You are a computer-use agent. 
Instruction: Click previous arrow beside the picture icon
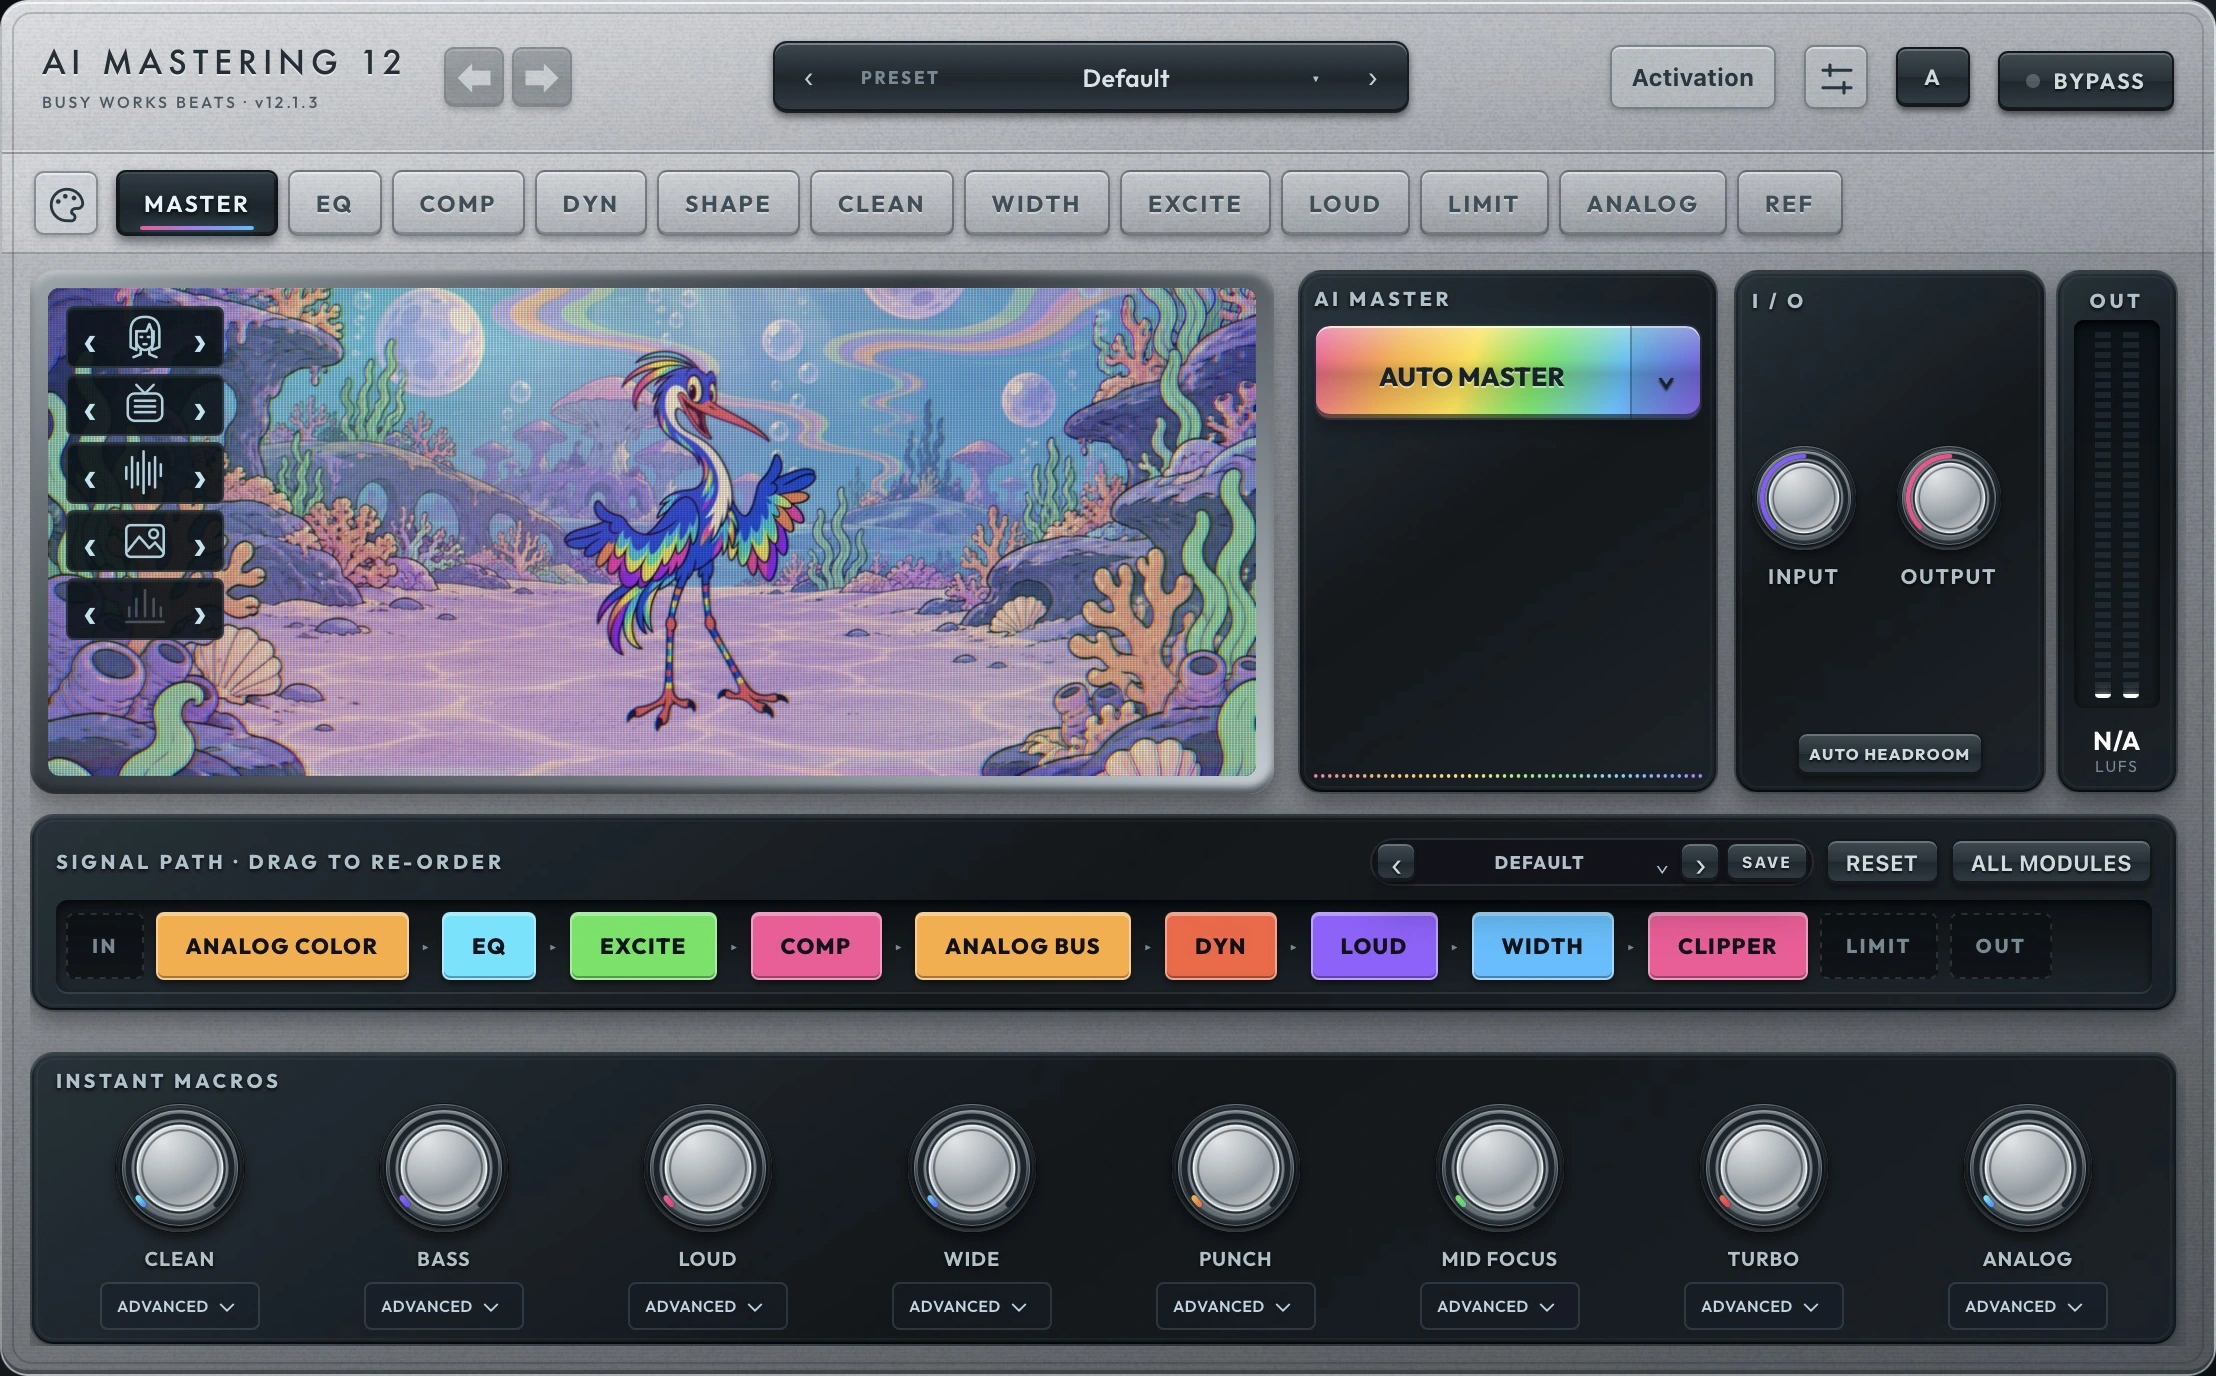click(x=90, y=546)
